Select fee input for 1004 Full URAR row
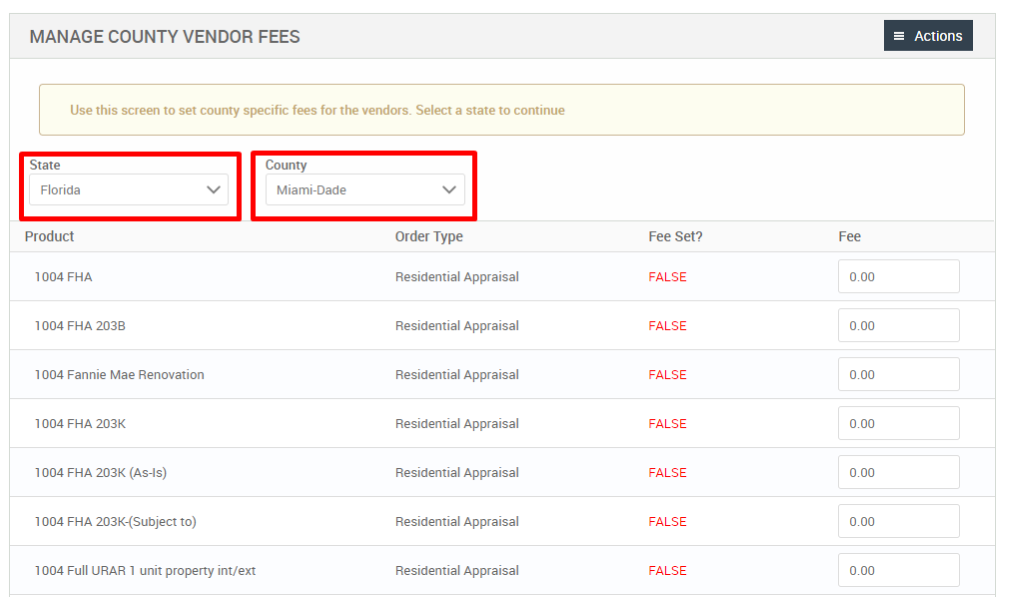Screen dimensions: 1024x597 click(898, 569)
